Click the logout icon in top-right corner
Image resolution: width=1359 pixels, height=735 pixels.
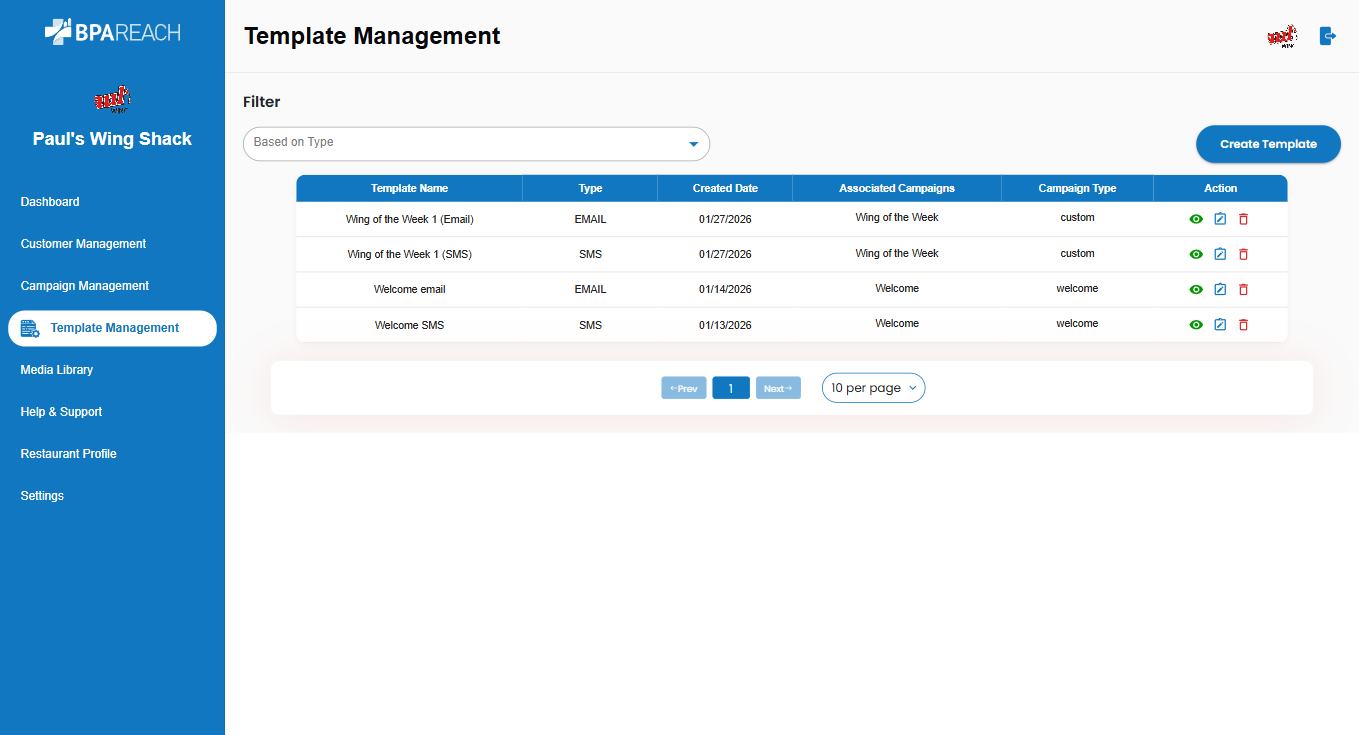coord(1327,37)
